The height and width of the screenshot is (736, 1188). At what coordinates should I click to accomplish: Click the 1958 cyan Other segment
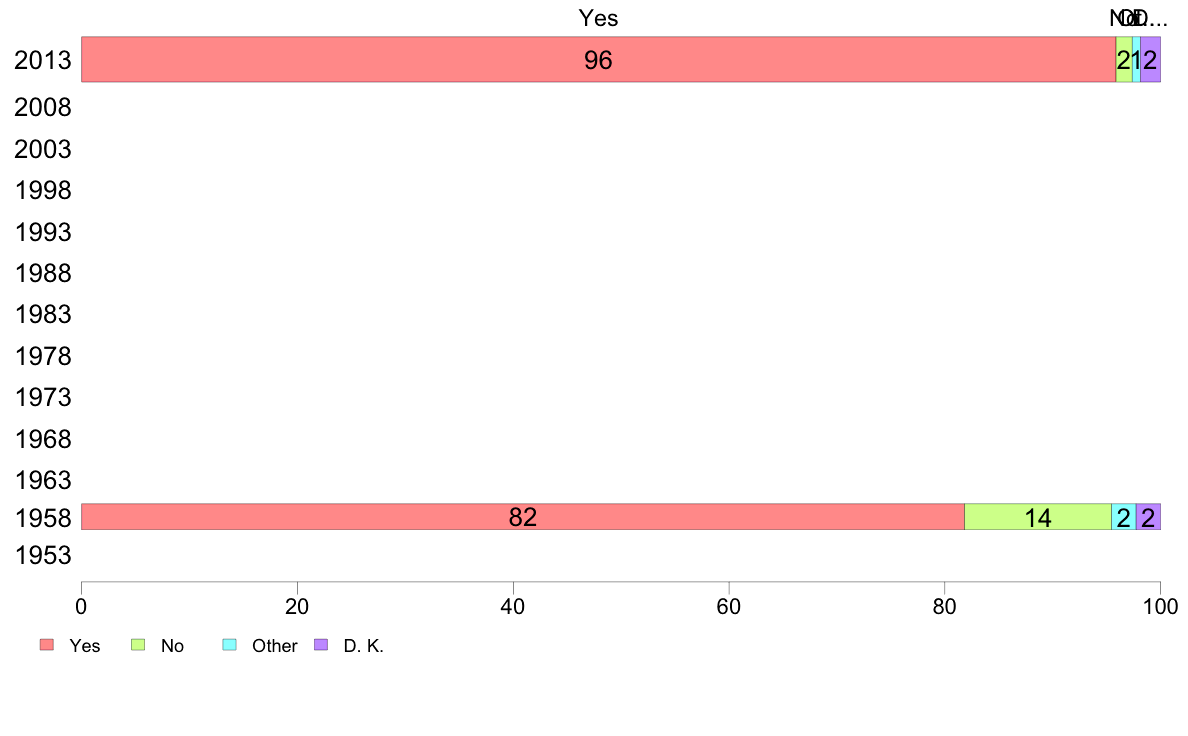pos(1124,517)
